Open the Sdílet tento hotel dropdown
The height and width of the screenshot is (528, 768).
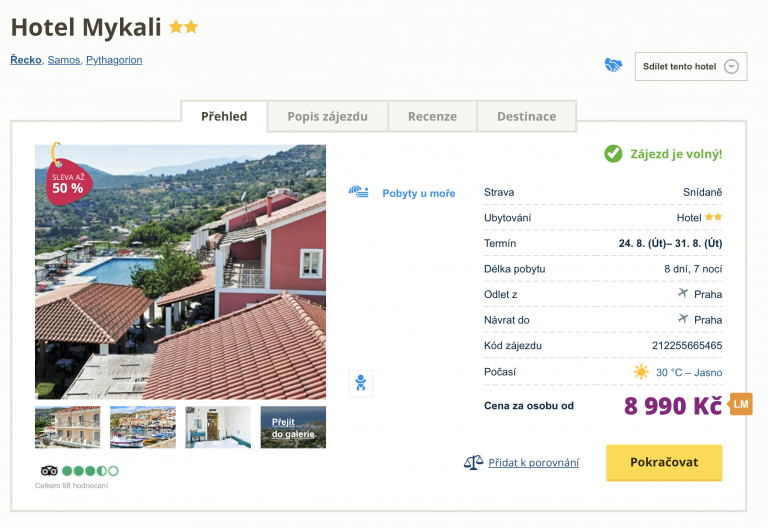pyautogui.click(x=691, y=67)
